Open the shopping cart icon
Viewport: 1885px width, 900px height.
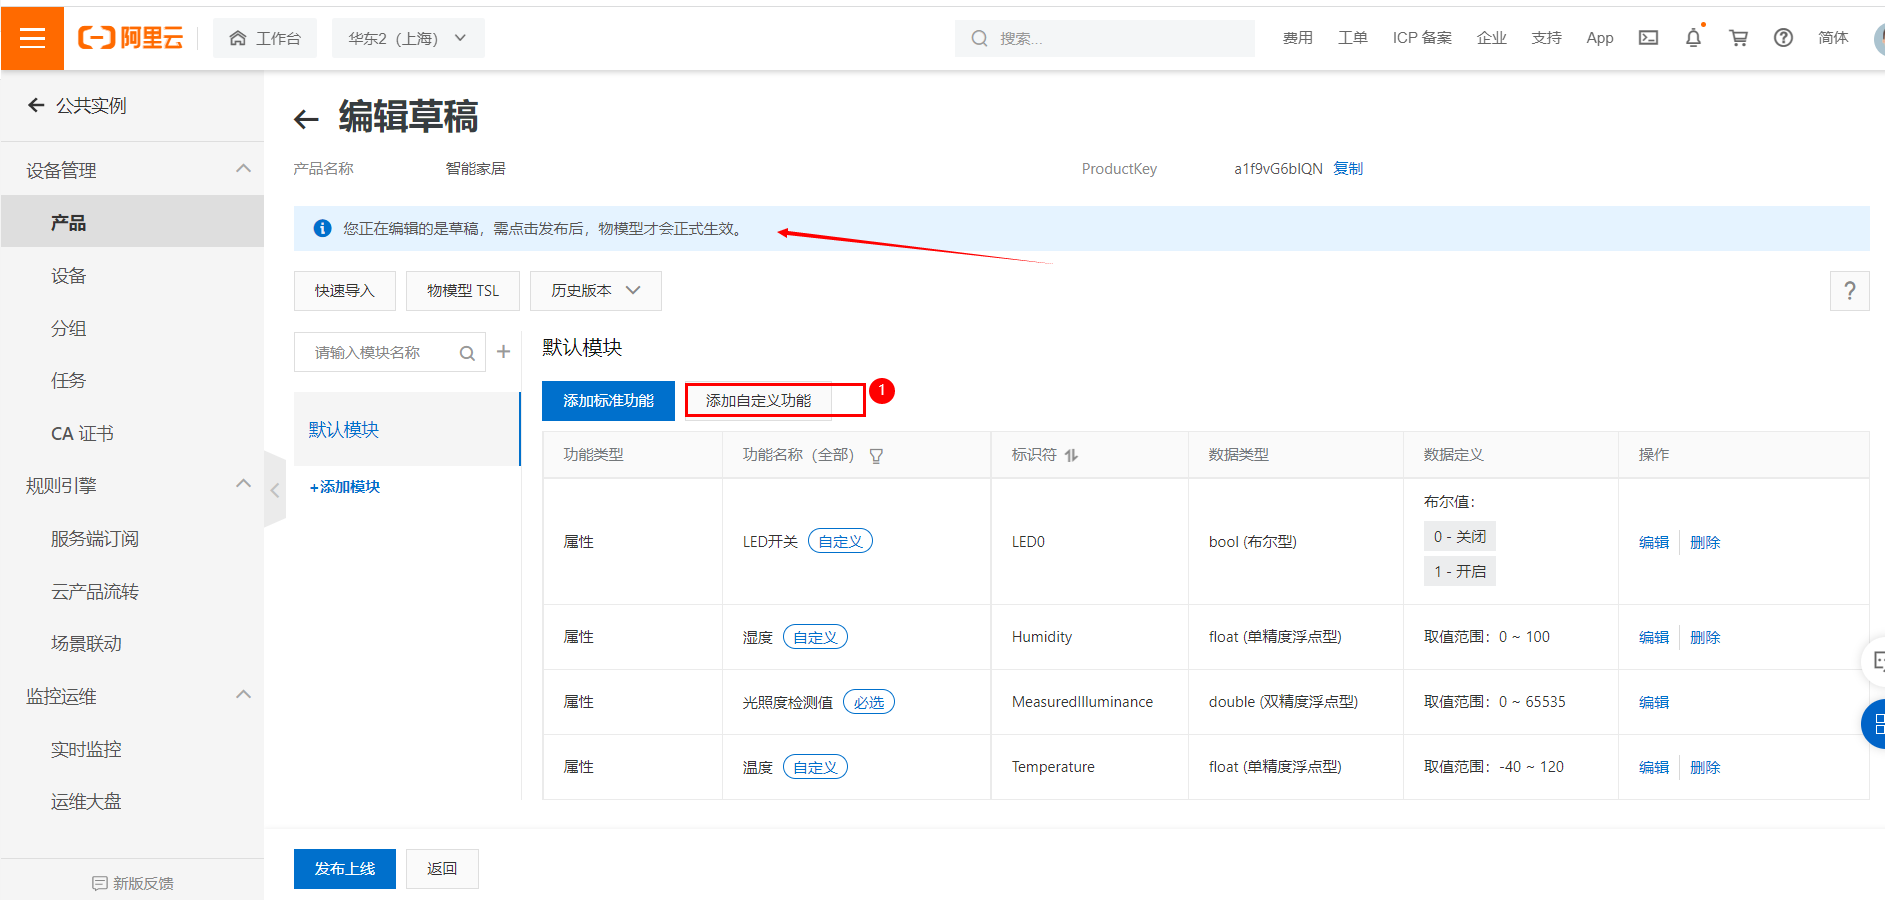1738,38
